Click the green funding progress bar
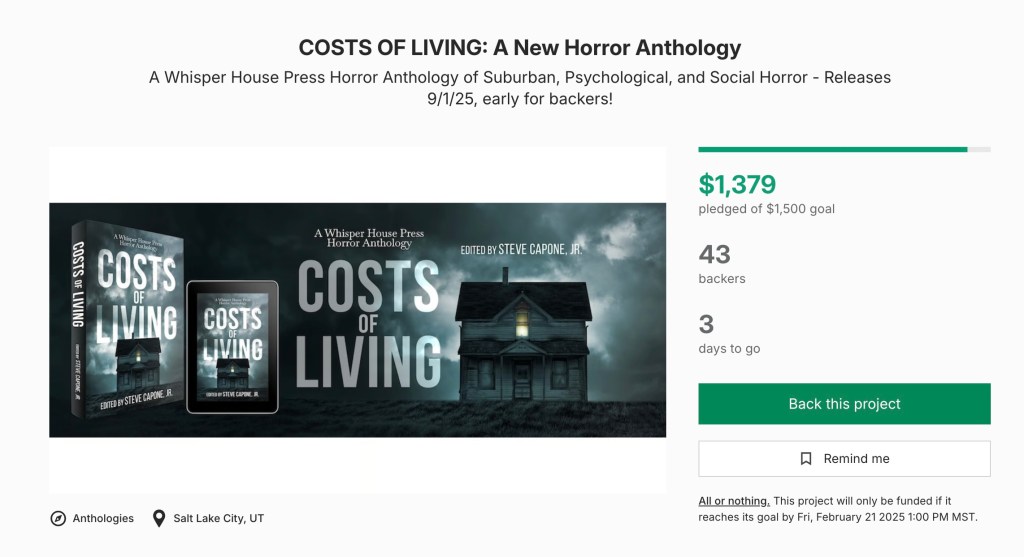 click(x=832, y=149)
